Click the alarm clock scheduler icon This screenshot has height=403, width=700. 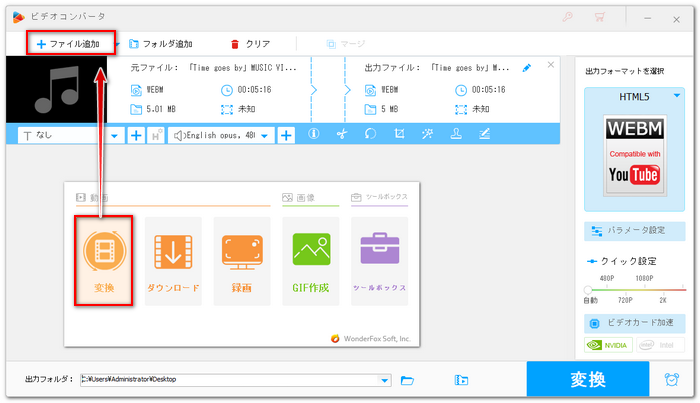(671, 380)
